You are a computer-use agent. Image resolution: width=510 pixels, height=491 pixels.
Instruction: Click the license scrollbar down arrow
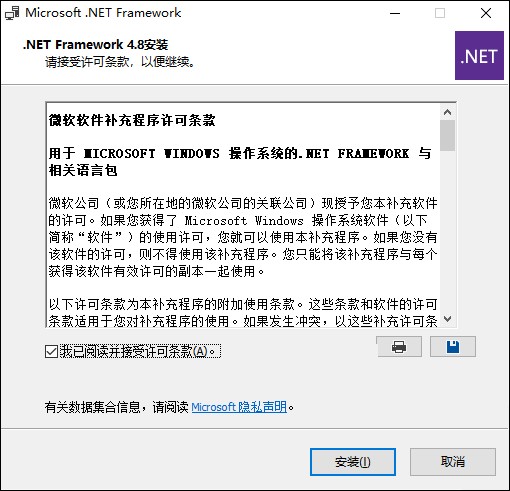pos(448,319)
